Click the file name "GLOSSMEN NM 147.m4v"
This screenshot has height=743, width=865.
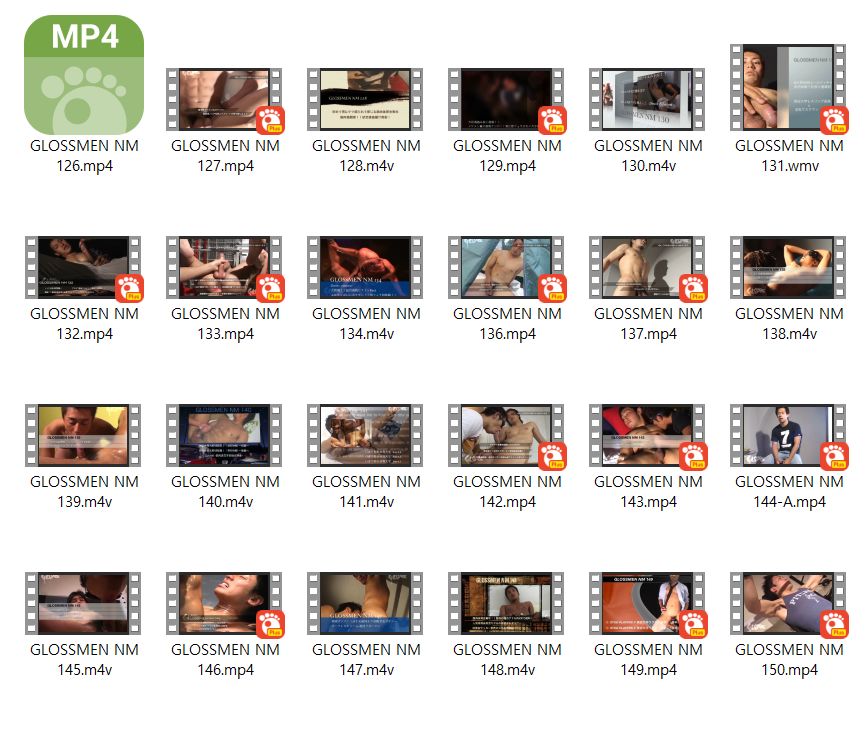(366, 660)
